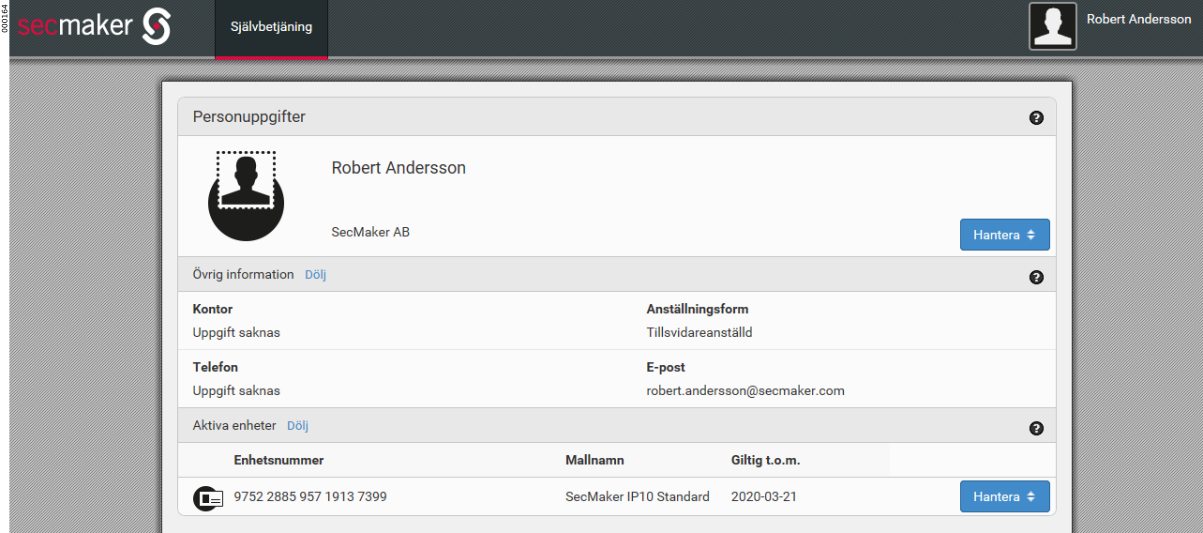Open the user avatar in top bar
1203x533 pixels.
[x=1052, y=26]
